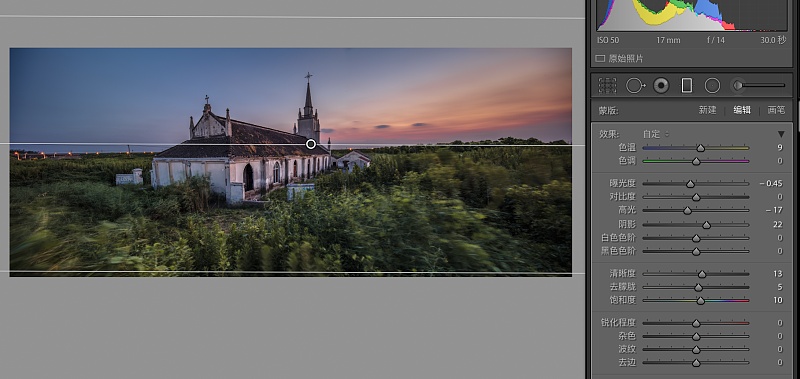Viewport: 800px width, 379px height.
Task: Click the histogram graph in the panel
Action: tap(692, 15)
